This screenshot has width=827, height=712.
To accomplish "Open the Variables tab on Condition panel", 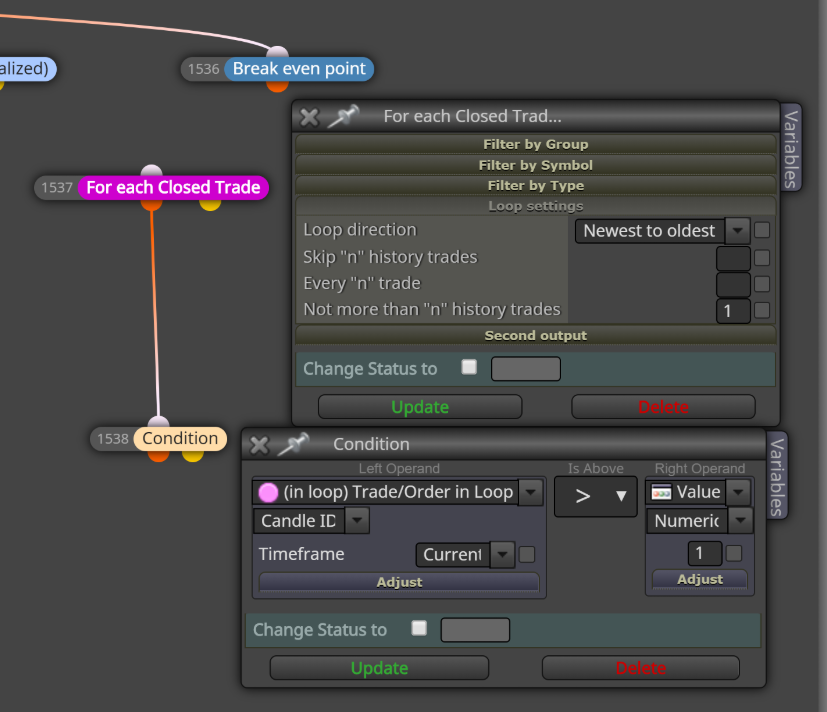I will [776, 476].
